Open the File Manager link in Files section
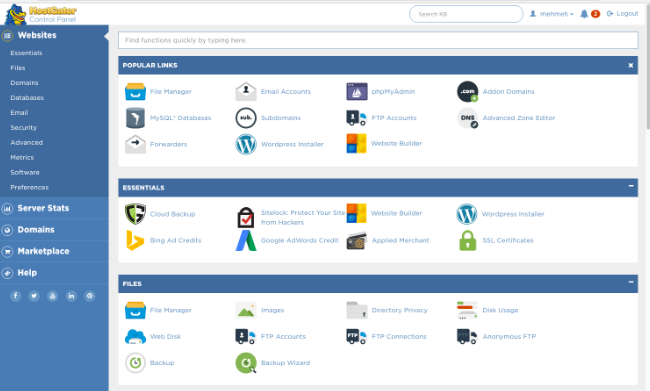The width and height of the screenshot is (650, 391). tap(171, 310)
